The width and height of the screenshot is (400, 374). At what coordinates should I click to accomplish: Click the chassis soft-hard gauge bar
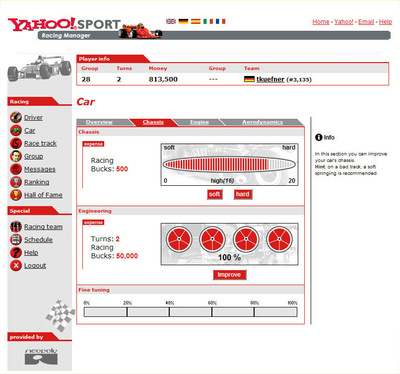[229, 164]
